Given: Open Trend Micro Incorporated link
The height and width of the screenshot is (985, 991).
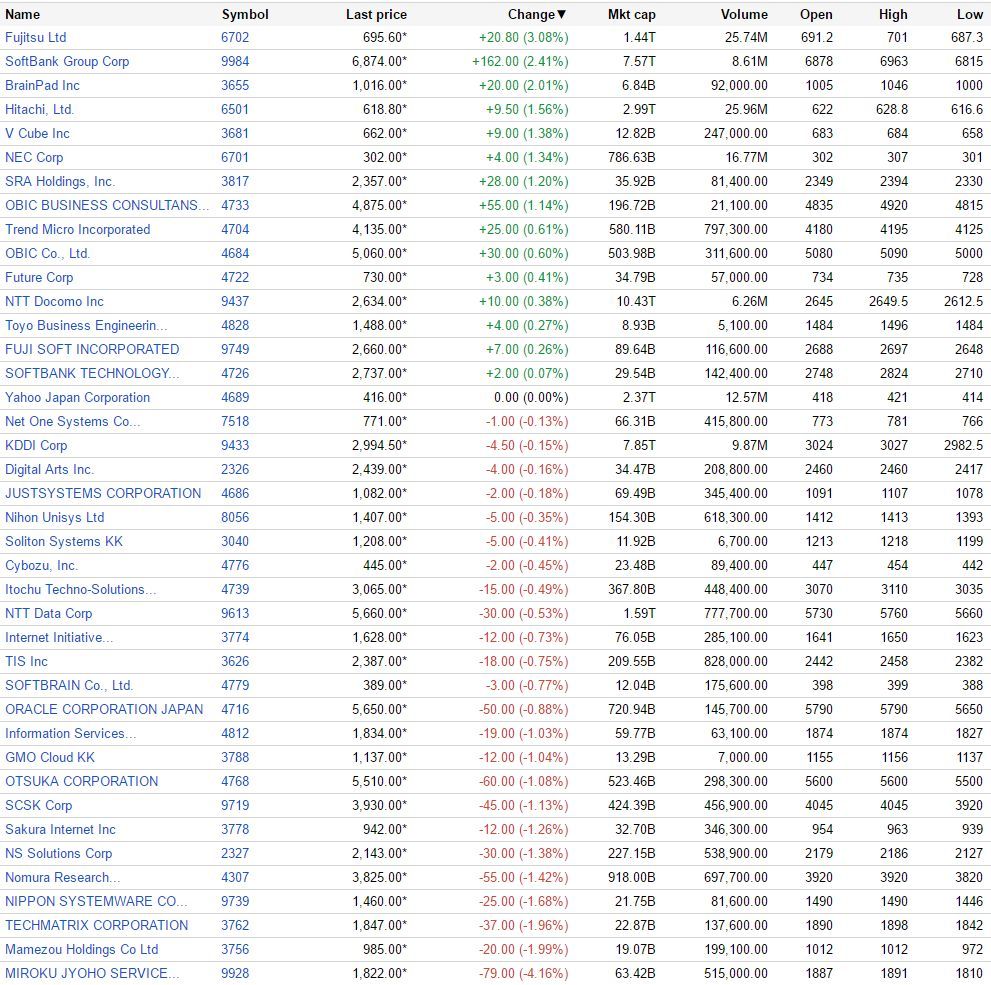Looking at the screenshot, I should click(78, 229).
